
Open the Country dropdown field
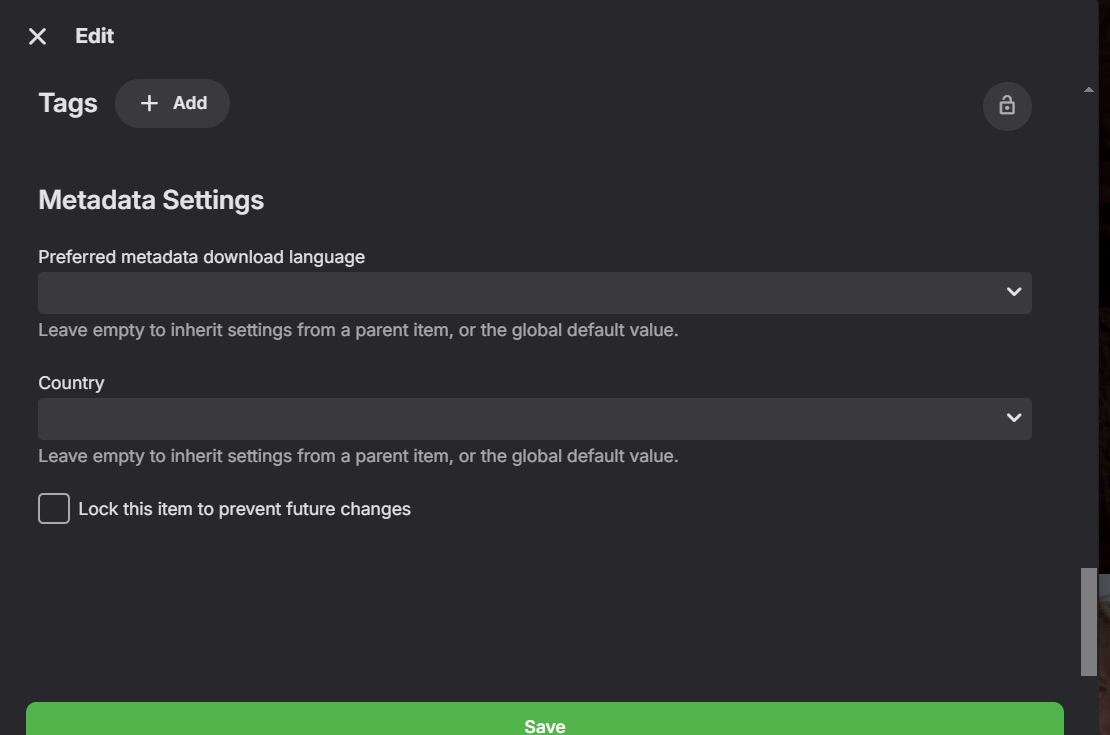click(520, 419)
